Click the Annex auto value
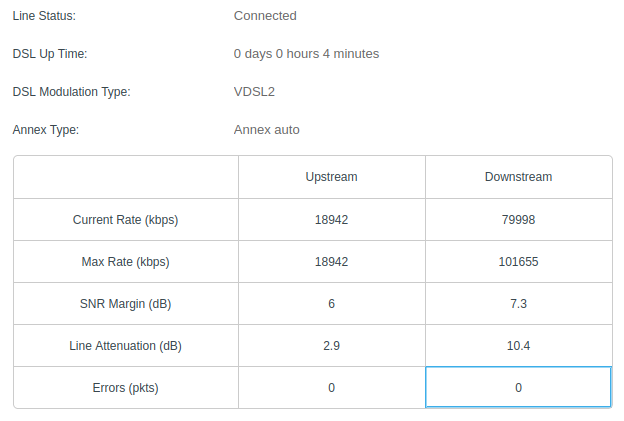This screenshot has width=624, height=421. [266, 130]
